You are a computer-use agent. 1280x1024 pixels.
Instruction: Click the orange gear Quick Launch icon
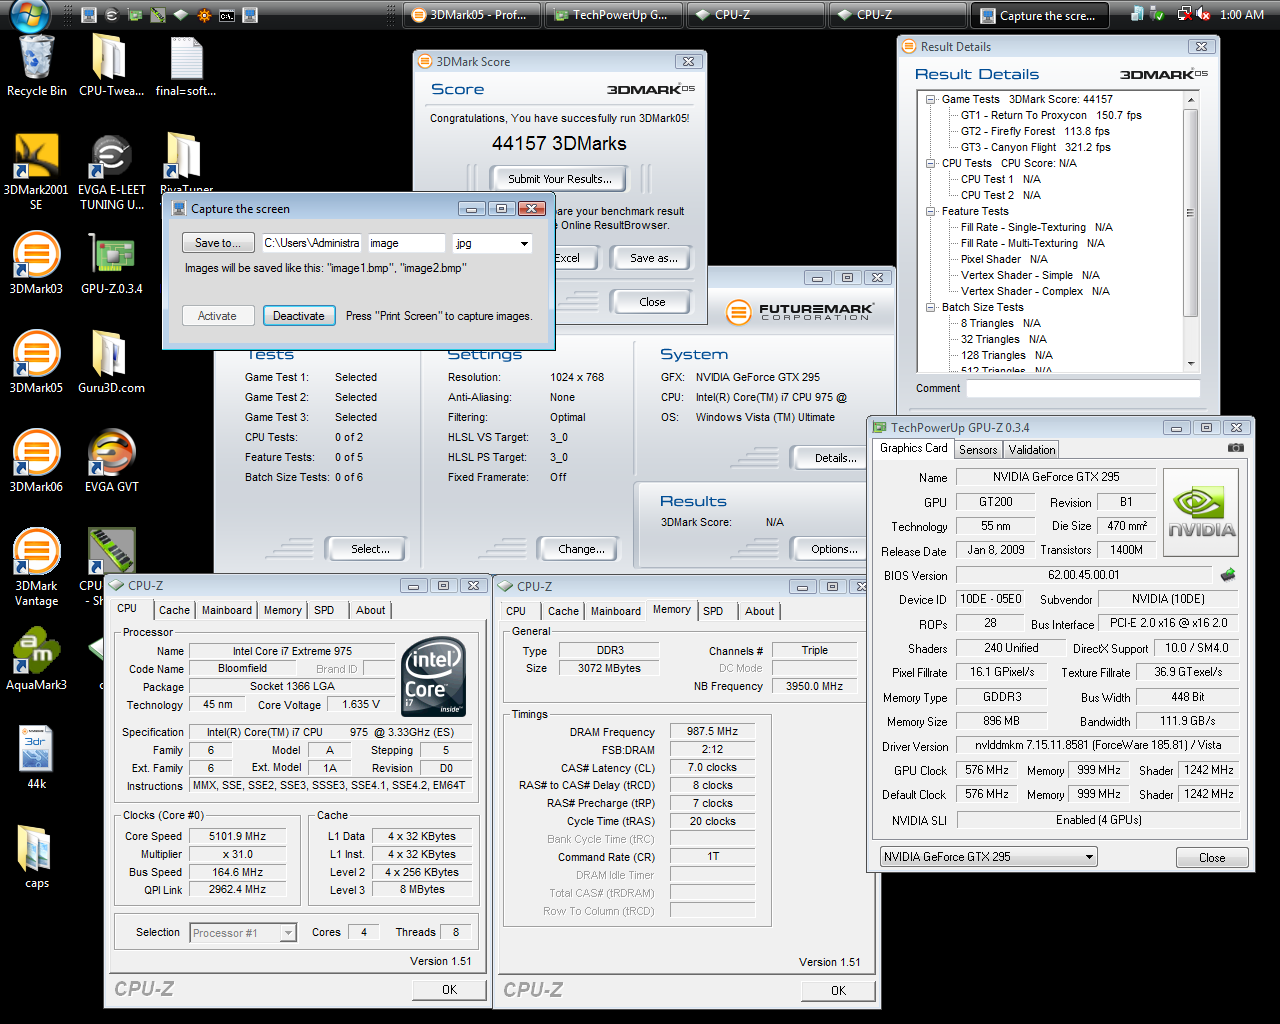[204, 15]
